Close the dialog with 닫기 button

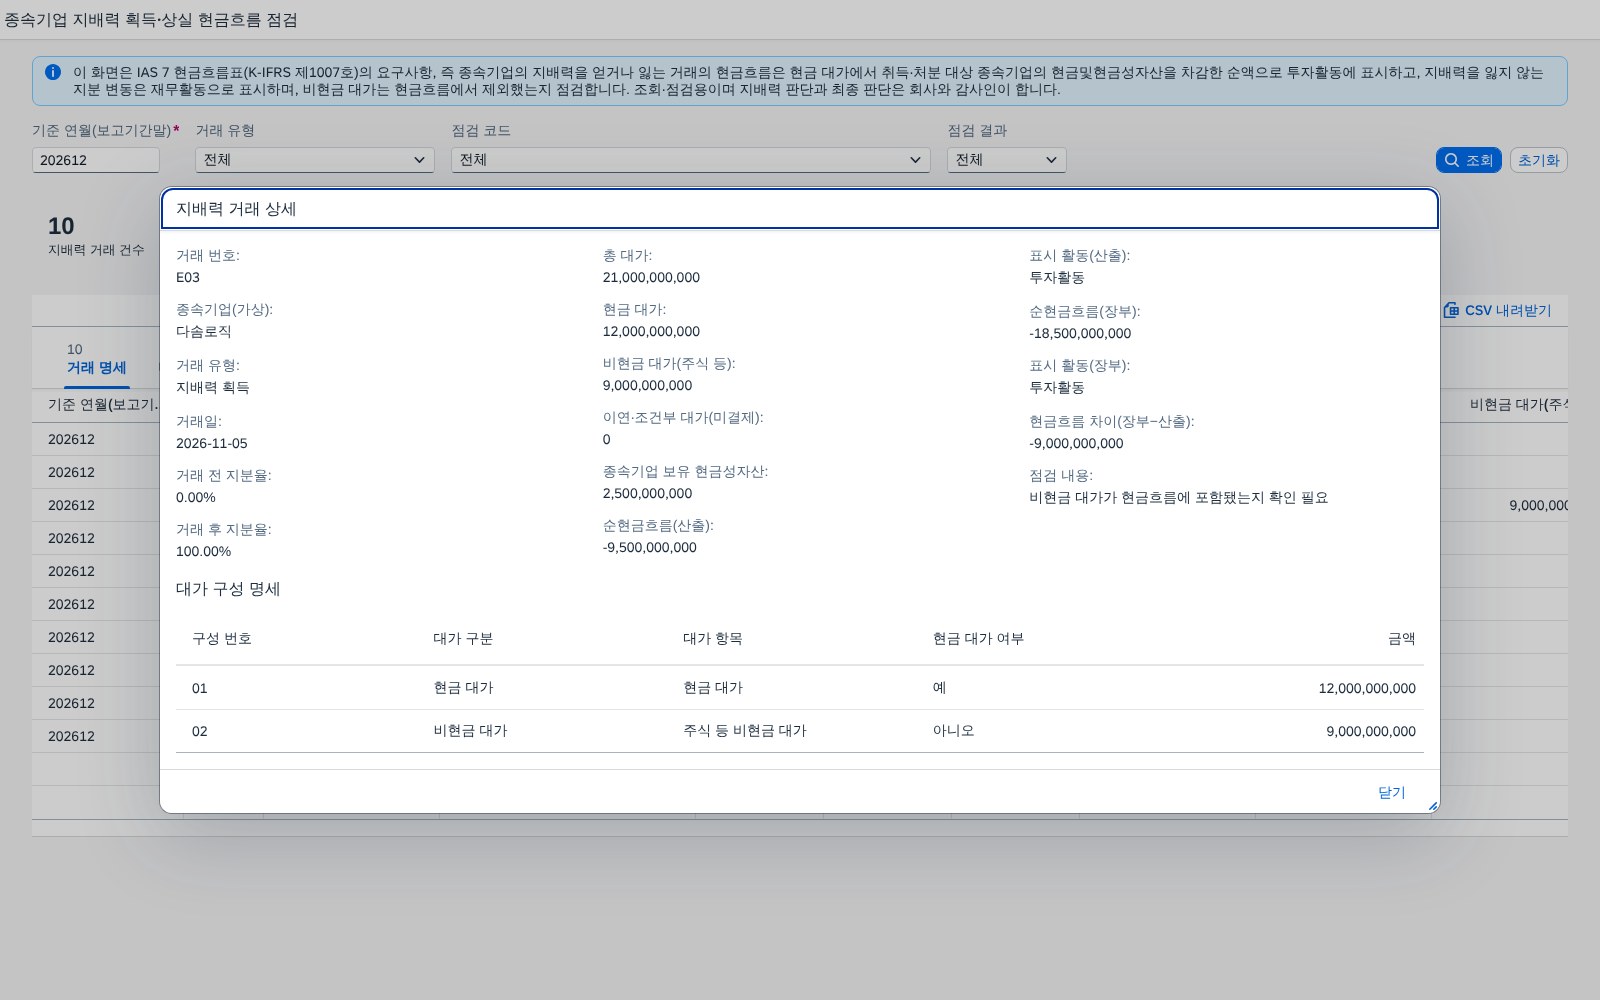pos(1391,792)
